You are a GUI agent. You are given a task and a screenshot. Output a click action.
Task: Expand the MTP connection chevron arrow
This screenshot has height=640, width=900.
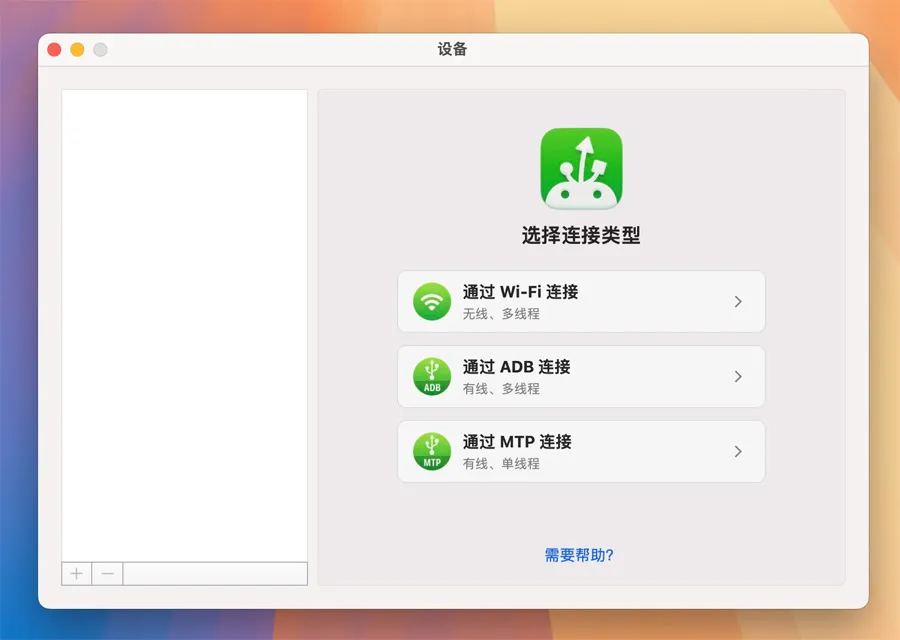click(738, 451)
